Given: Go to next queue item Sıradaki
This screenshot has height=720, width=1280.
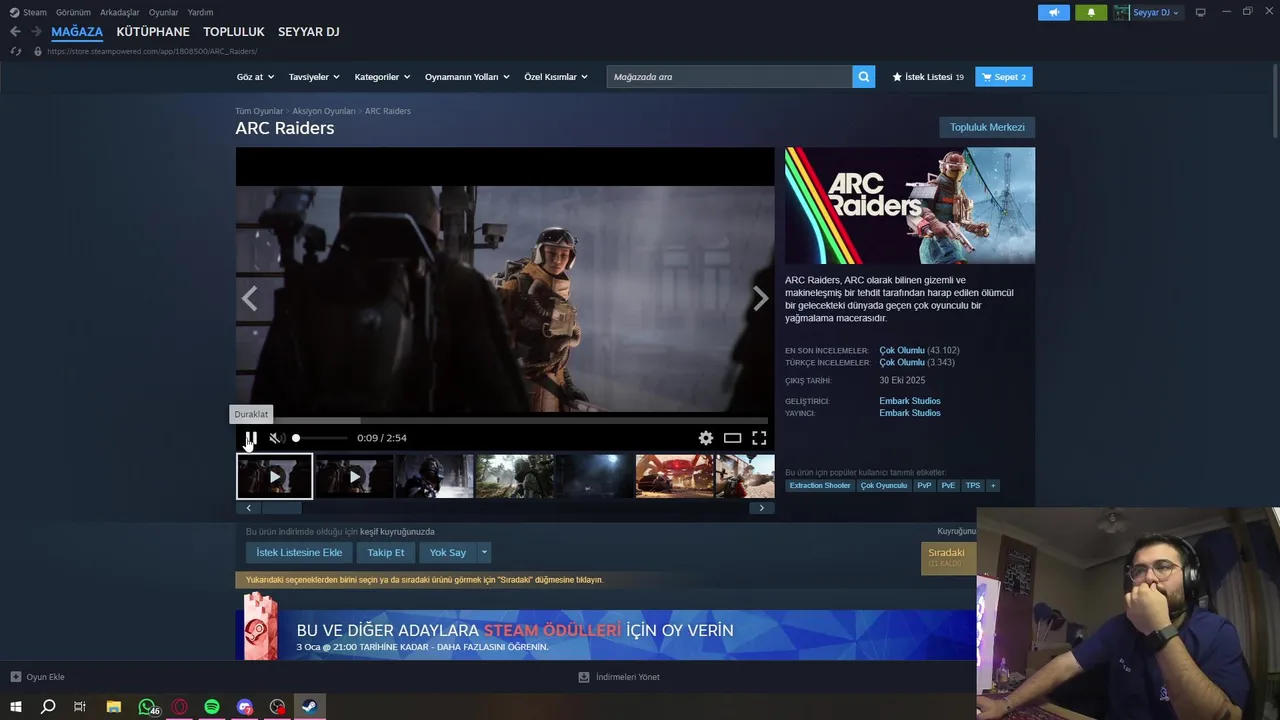Looking at the screenshot, I should 948,557.
